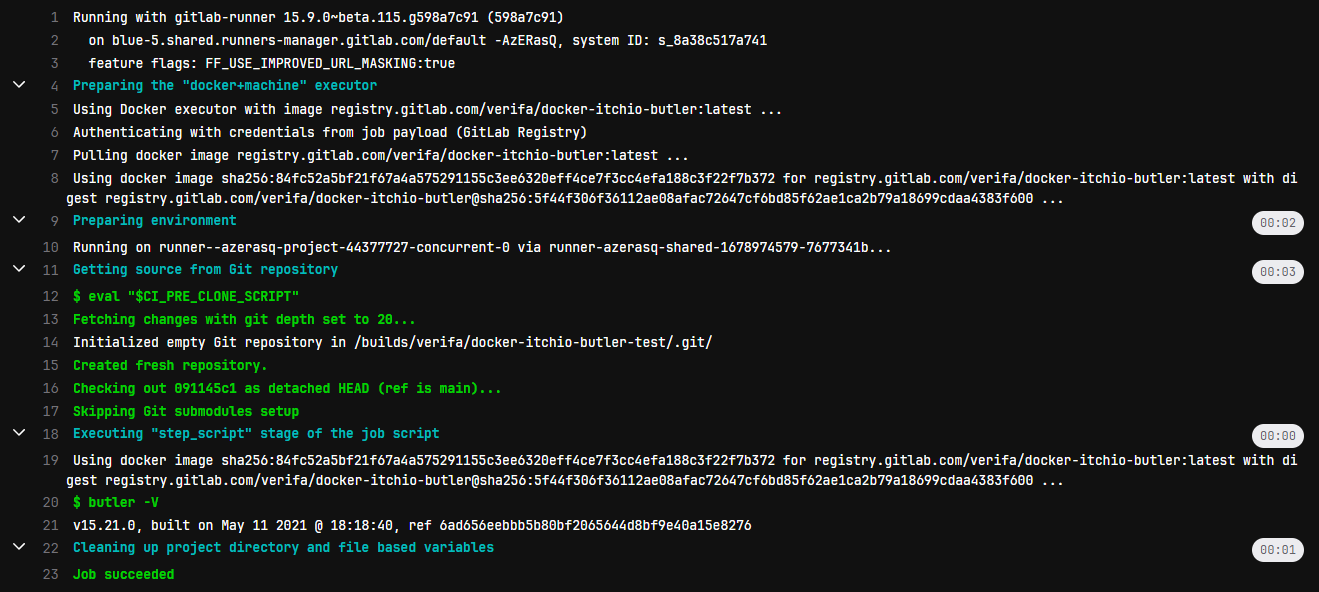
Task: Click the "Getting source from Git repository" header text
Action: click(x=205, y=269)
